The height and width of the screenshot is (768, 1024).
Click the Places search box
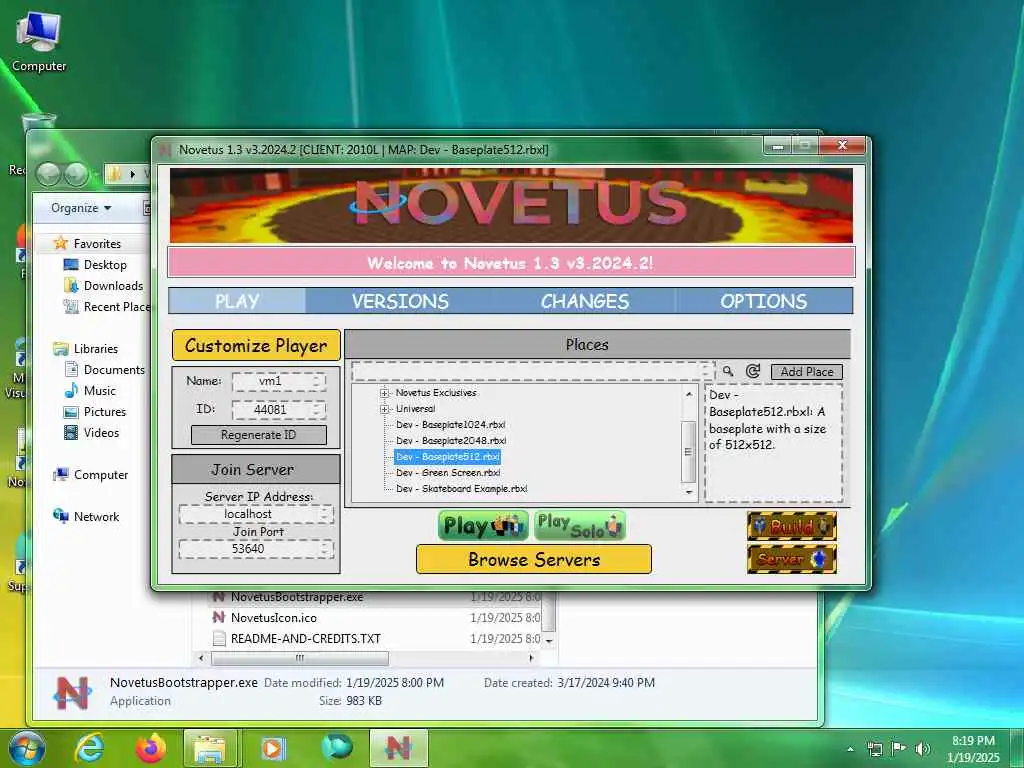point(532,372)
